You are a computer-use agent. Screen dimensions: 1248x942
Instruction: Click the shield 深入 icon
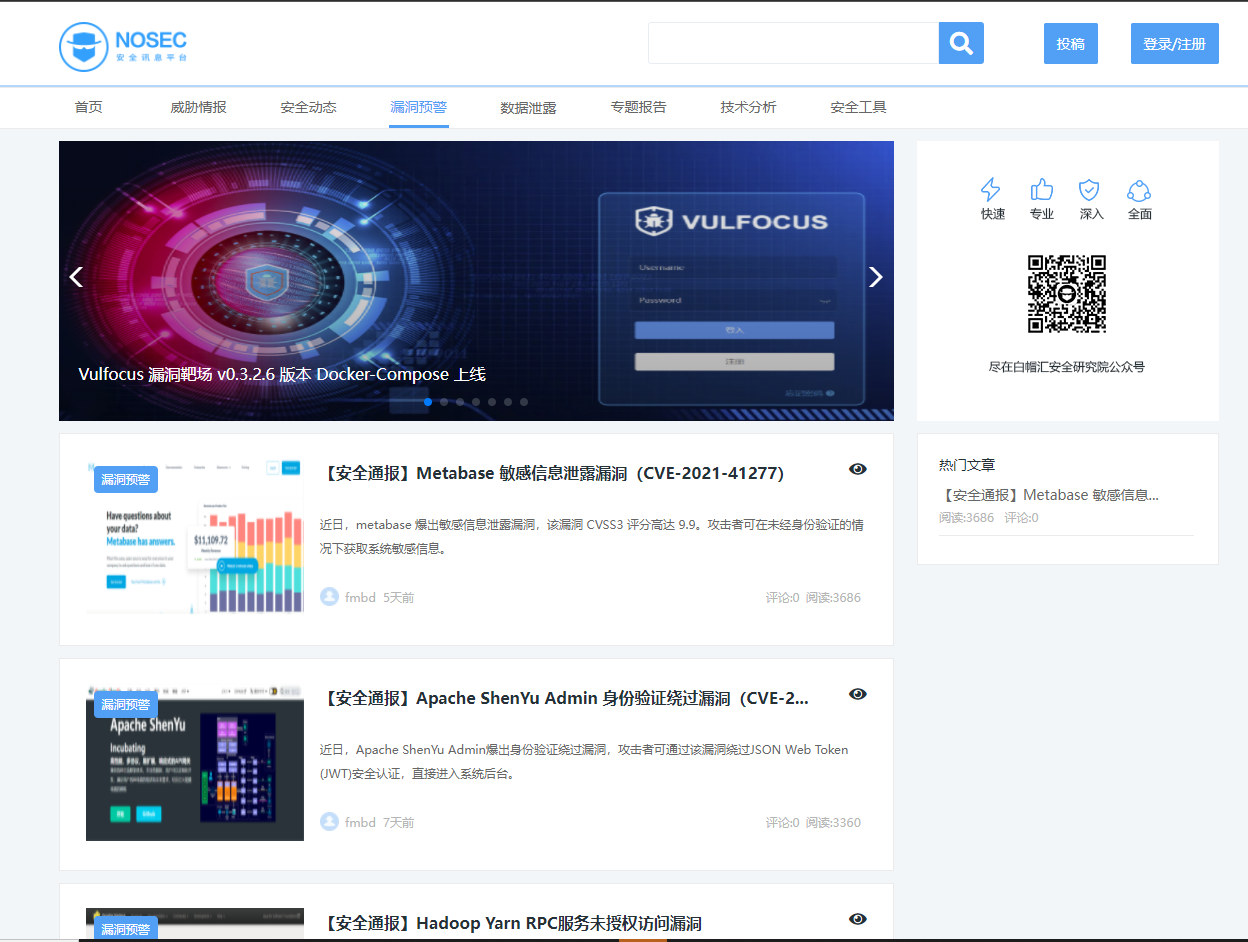pos(1089,190)
